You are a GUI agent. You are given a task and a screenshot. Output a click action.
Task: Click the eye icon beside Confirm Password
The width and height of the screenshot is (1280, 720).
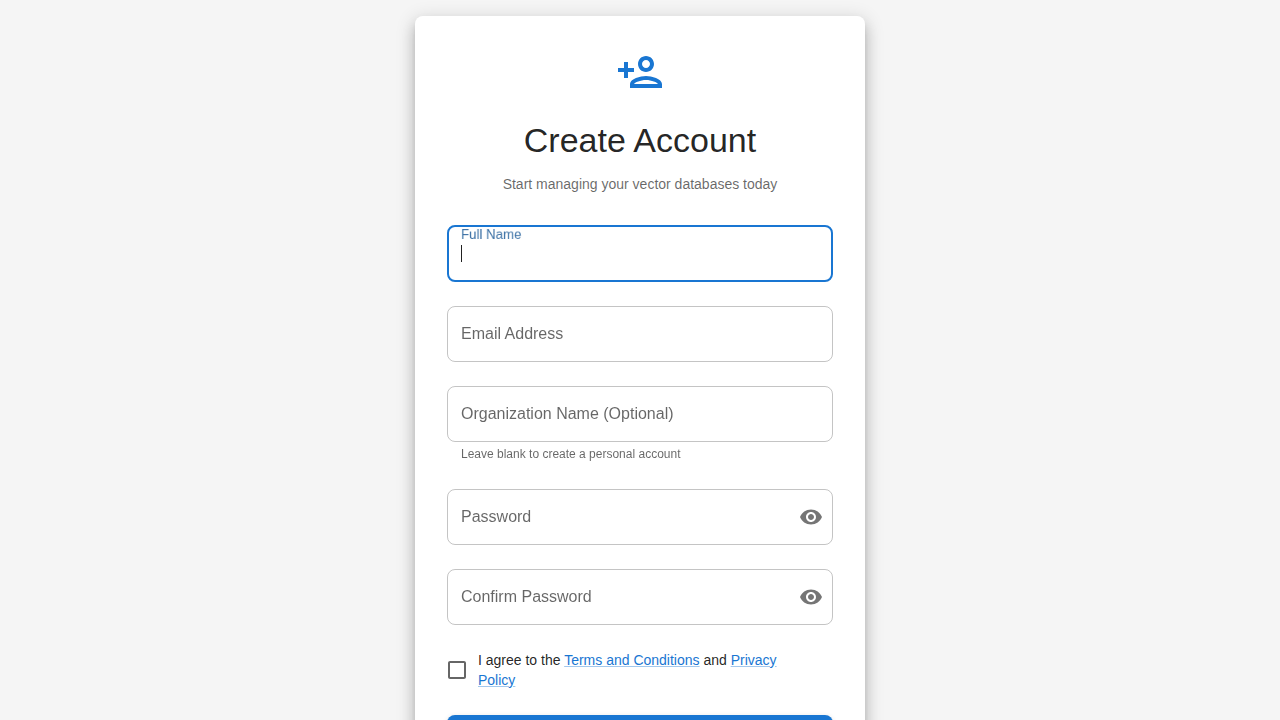click(x=811, y=597)
